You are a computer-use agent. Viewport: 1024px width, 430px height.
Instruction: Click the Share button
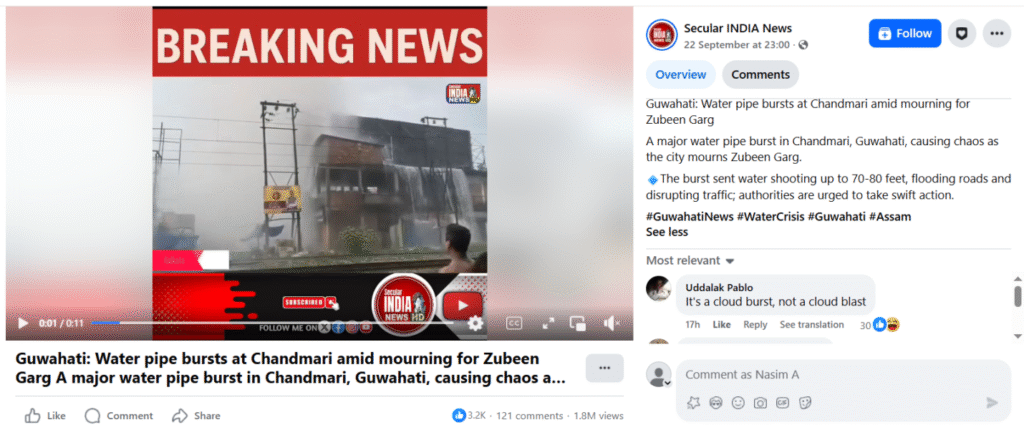196,416
